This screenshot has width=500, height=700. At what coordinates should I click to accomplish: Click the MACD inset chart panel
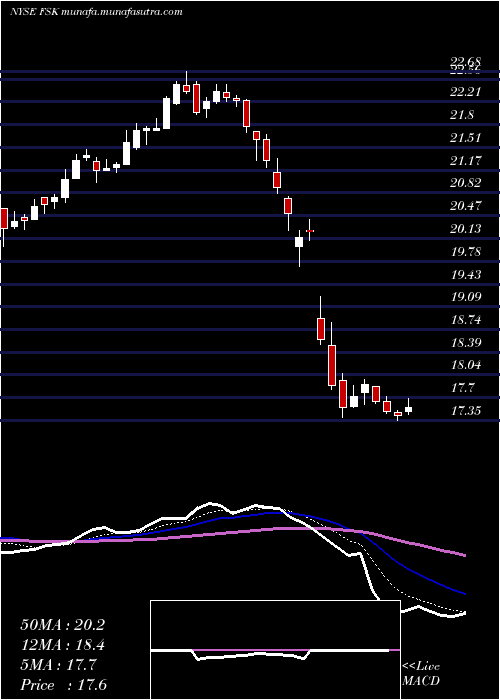tap(275, 650)
